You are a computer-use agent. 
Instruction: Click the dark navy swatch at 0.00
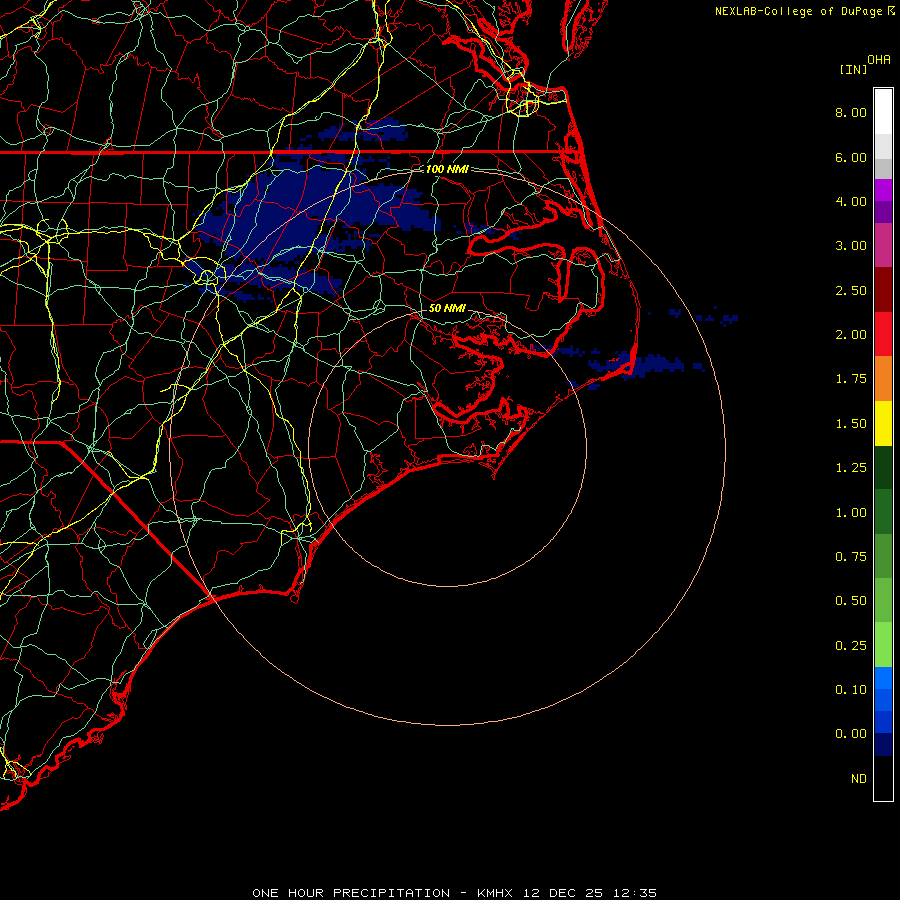click(883, 745)
